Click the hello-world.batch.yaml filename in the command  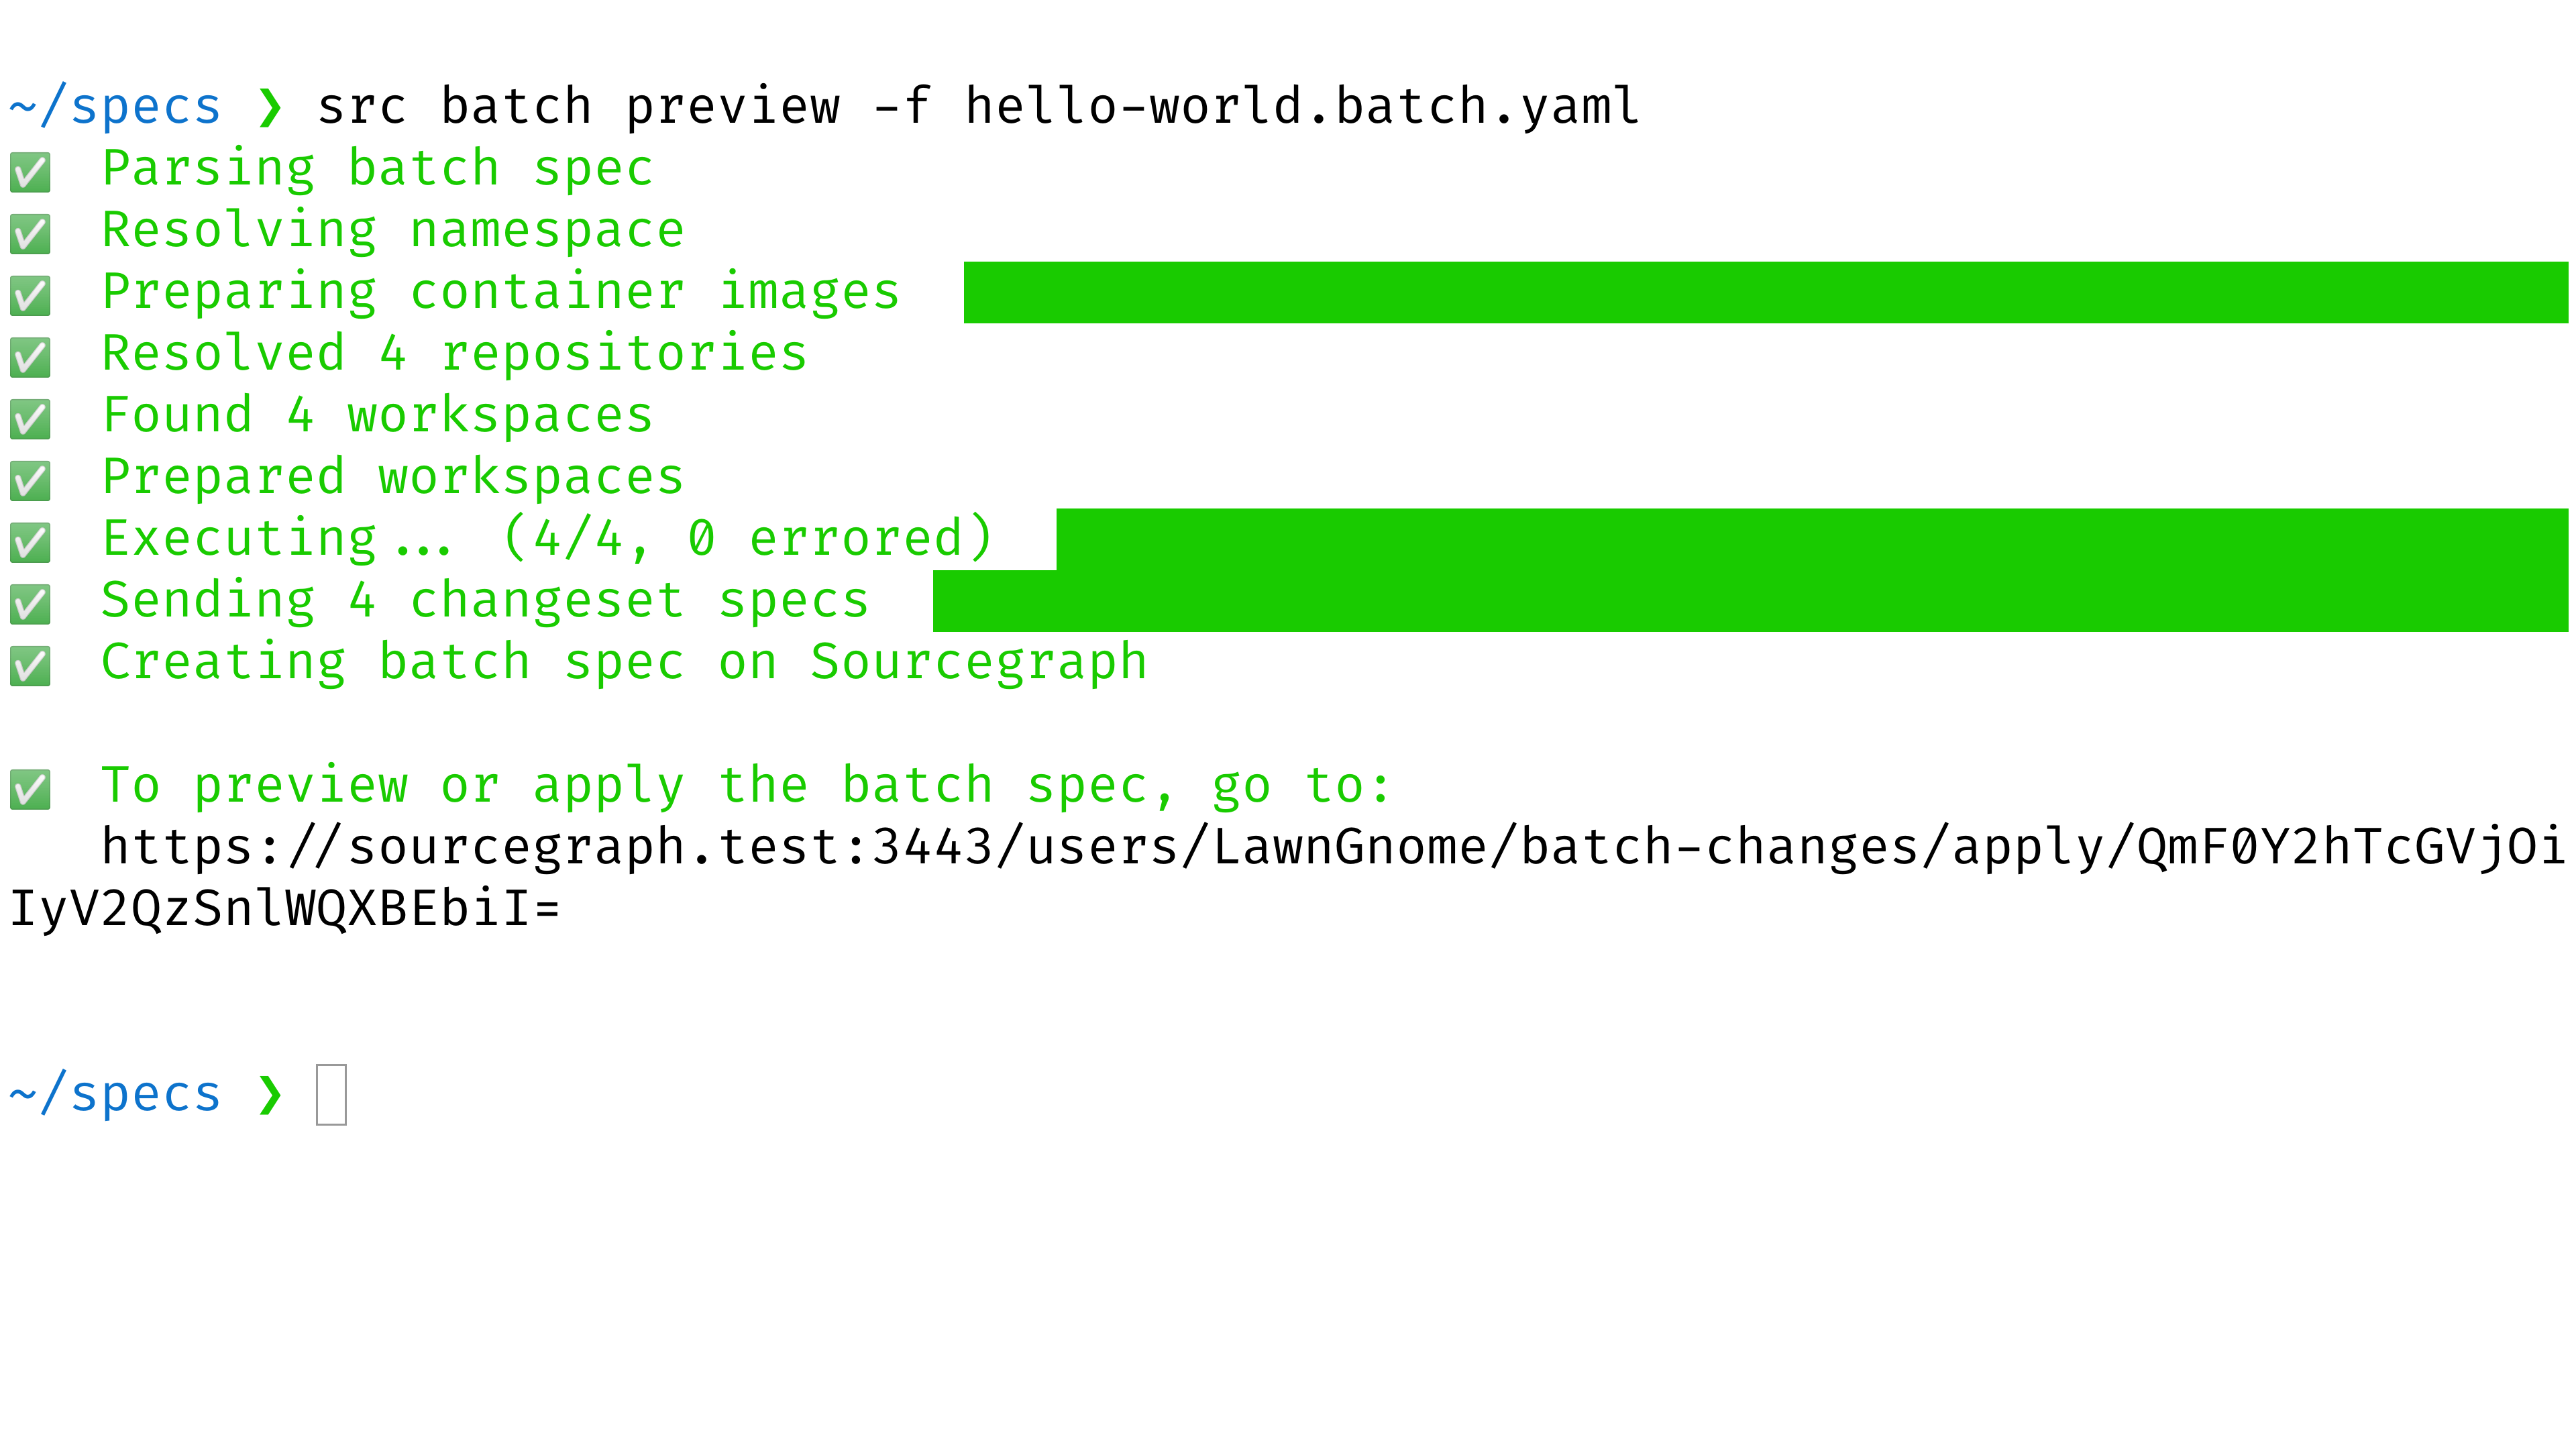tap(1301, 106)
